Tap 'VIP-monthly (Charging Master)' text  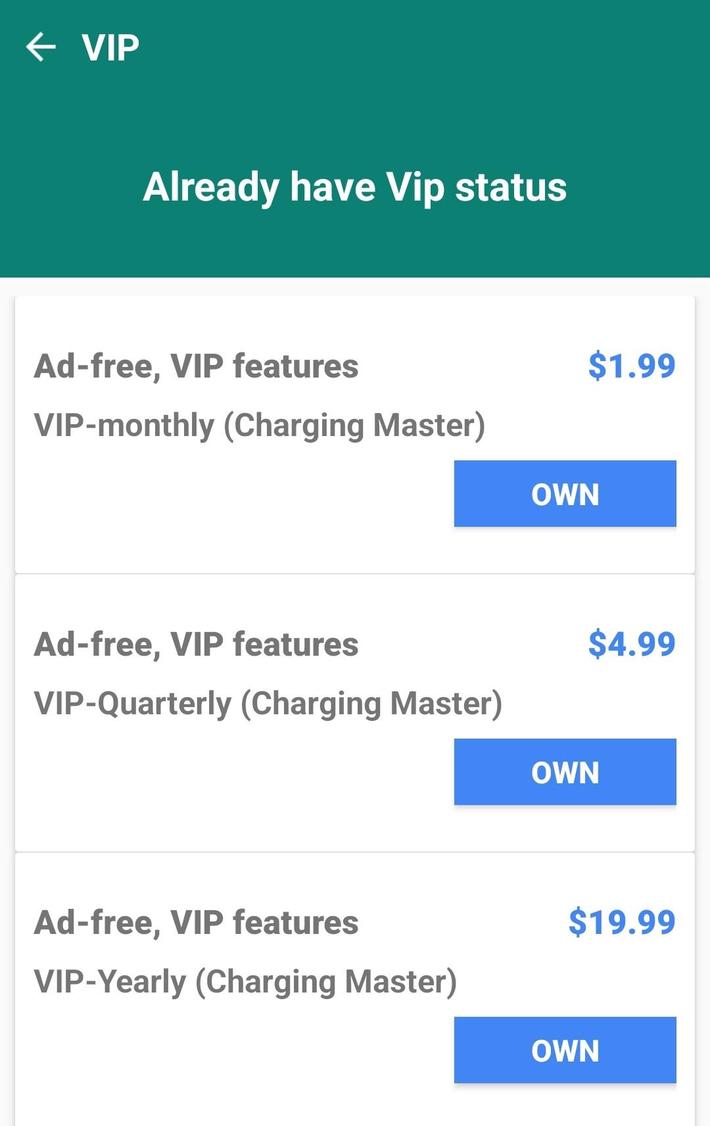[x=259, y=425]
